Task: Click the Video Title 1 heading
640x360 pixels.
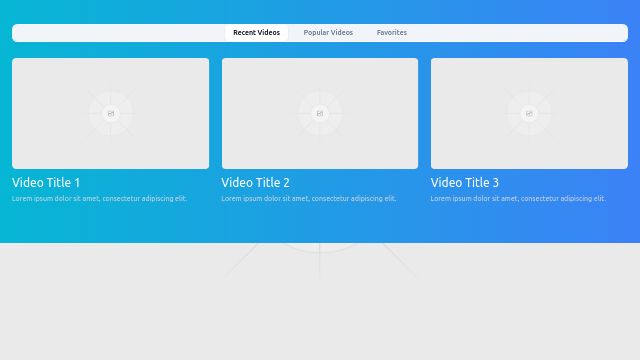Action: point(46,182)
